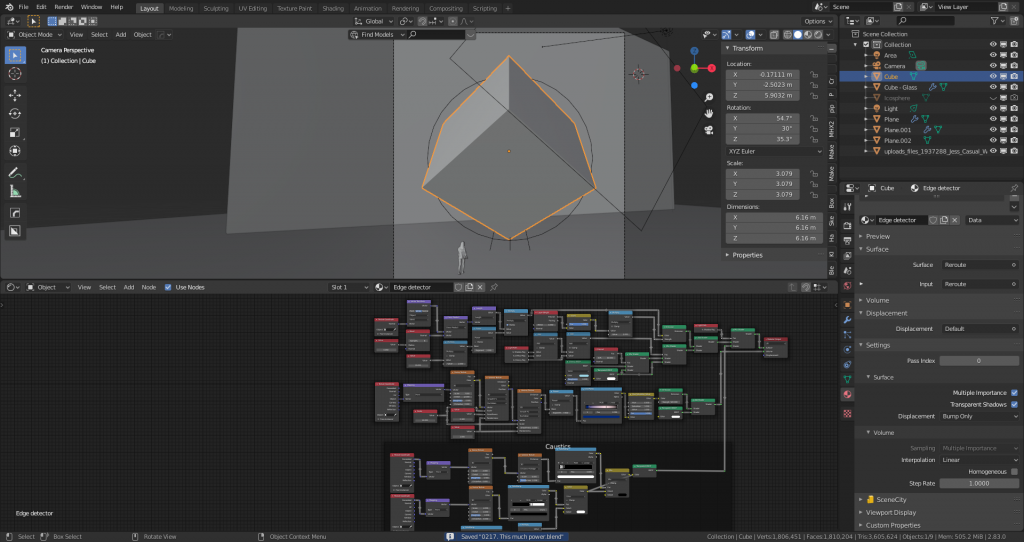Click the Find Models search type button
The image size is (1024, 542).
(x=377, y=35)
